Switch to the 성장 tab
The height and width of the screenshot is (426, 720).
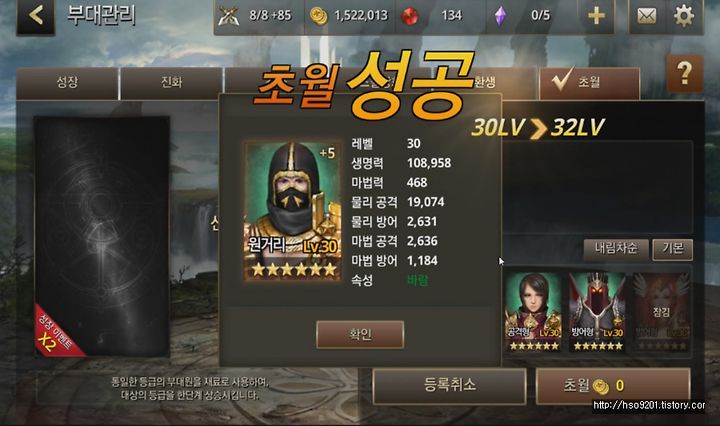click(68, 83)
